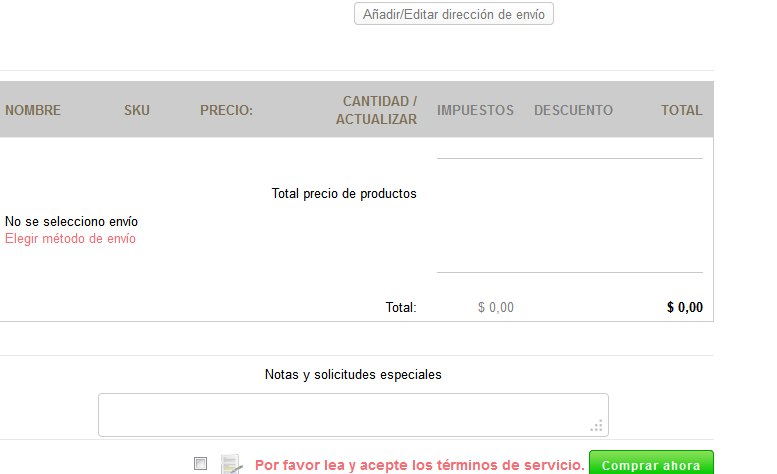Viewport: 777px width, 474px height.
Task: Select the IMPUESTOS column header
Action: tap(475, 110)
